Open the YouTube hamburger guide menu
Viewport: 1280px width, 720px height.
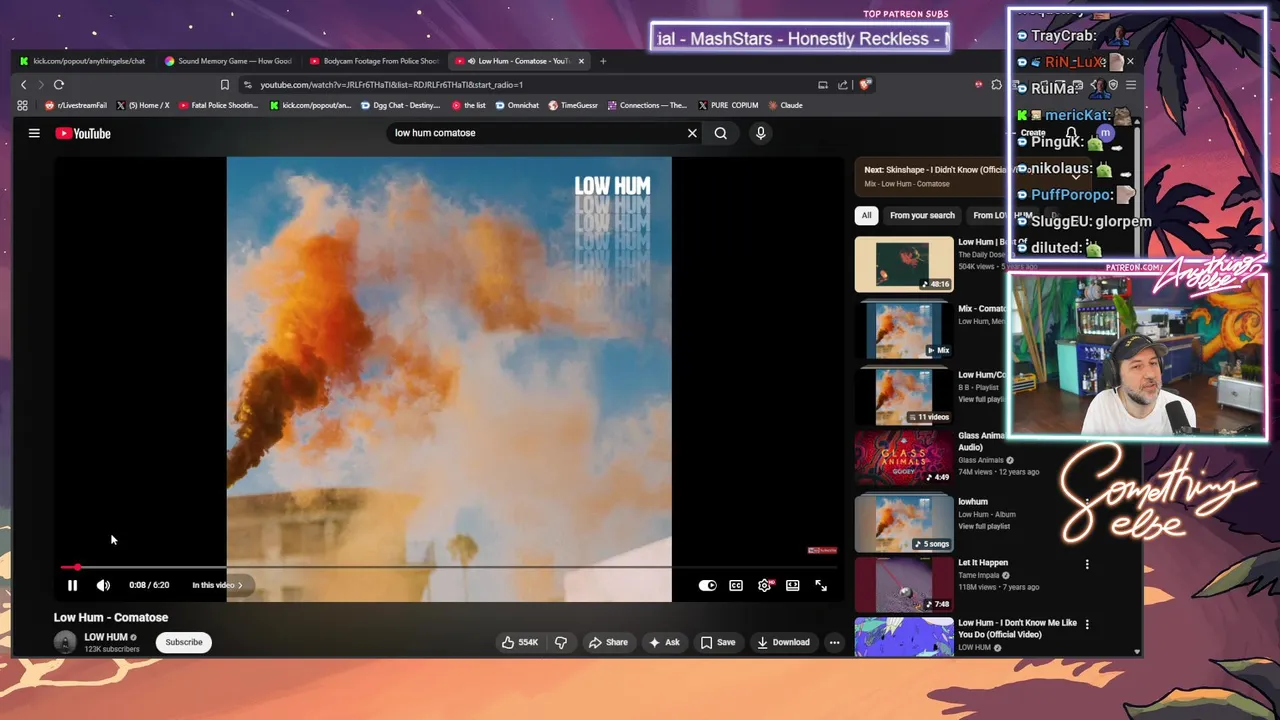click(x=34, y=133)
